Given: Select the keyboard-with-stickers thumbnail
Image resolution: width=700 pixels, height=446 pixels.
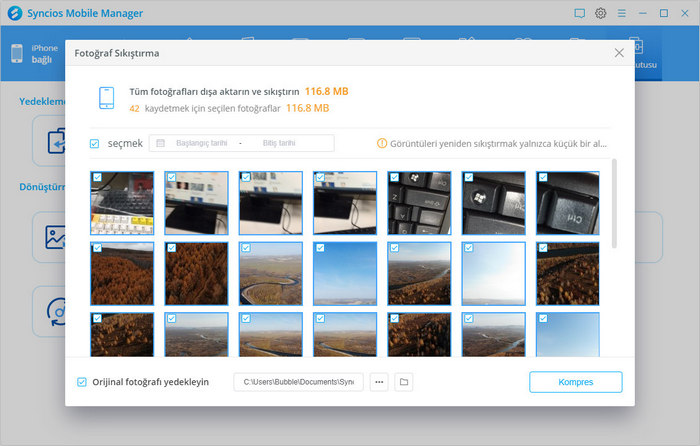Looking at the screenshot, I should (x=122, y=203).
